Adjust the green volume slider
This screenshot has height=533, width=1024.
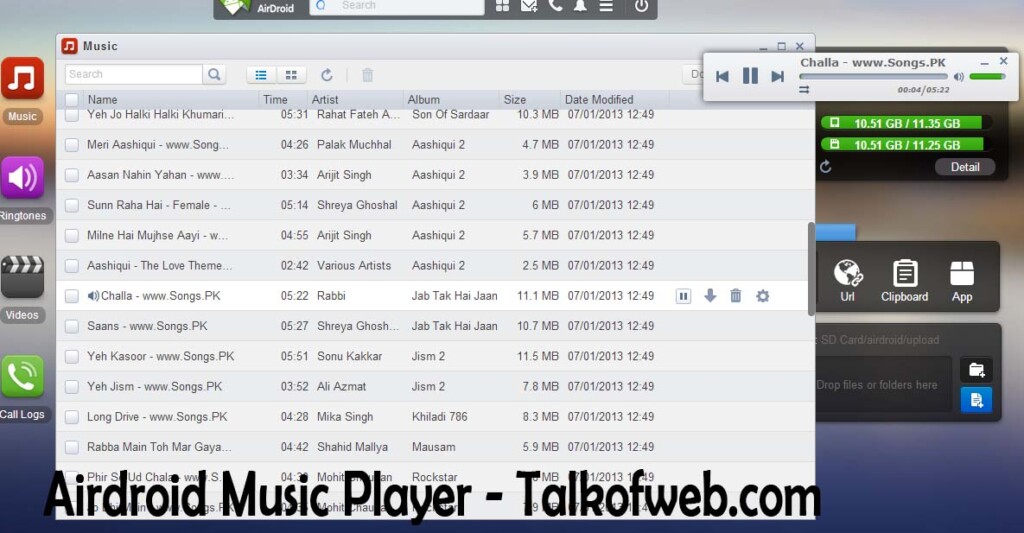pos(987,76)
